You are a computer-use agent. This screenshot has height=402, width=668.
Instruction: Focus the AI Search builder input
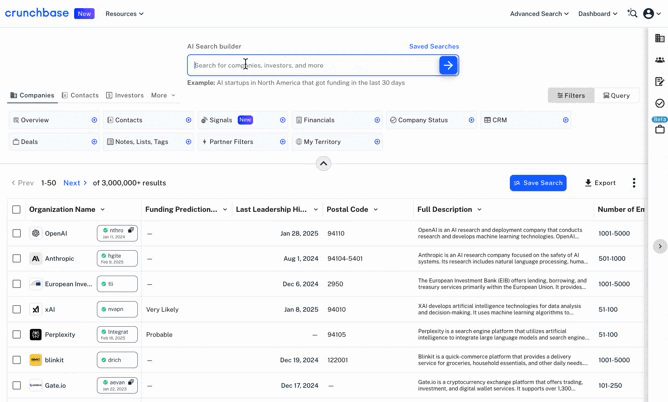point(314,65)
